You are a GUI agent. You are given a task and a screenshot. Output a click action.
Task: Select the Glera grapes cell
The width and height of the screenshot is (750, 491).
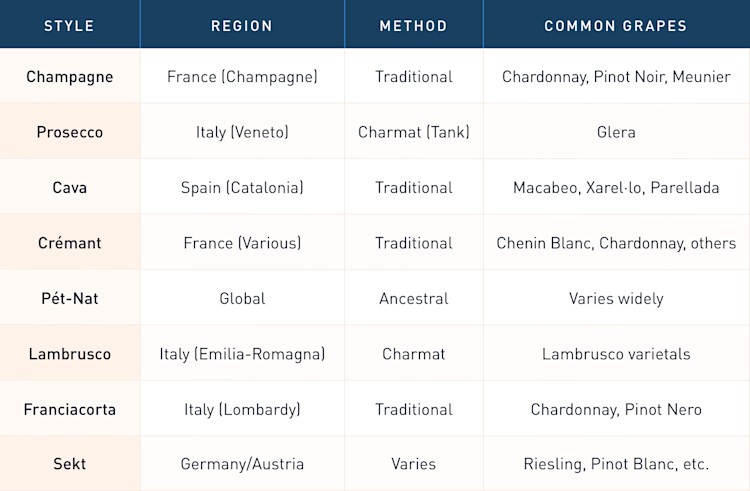click(617, 132)
